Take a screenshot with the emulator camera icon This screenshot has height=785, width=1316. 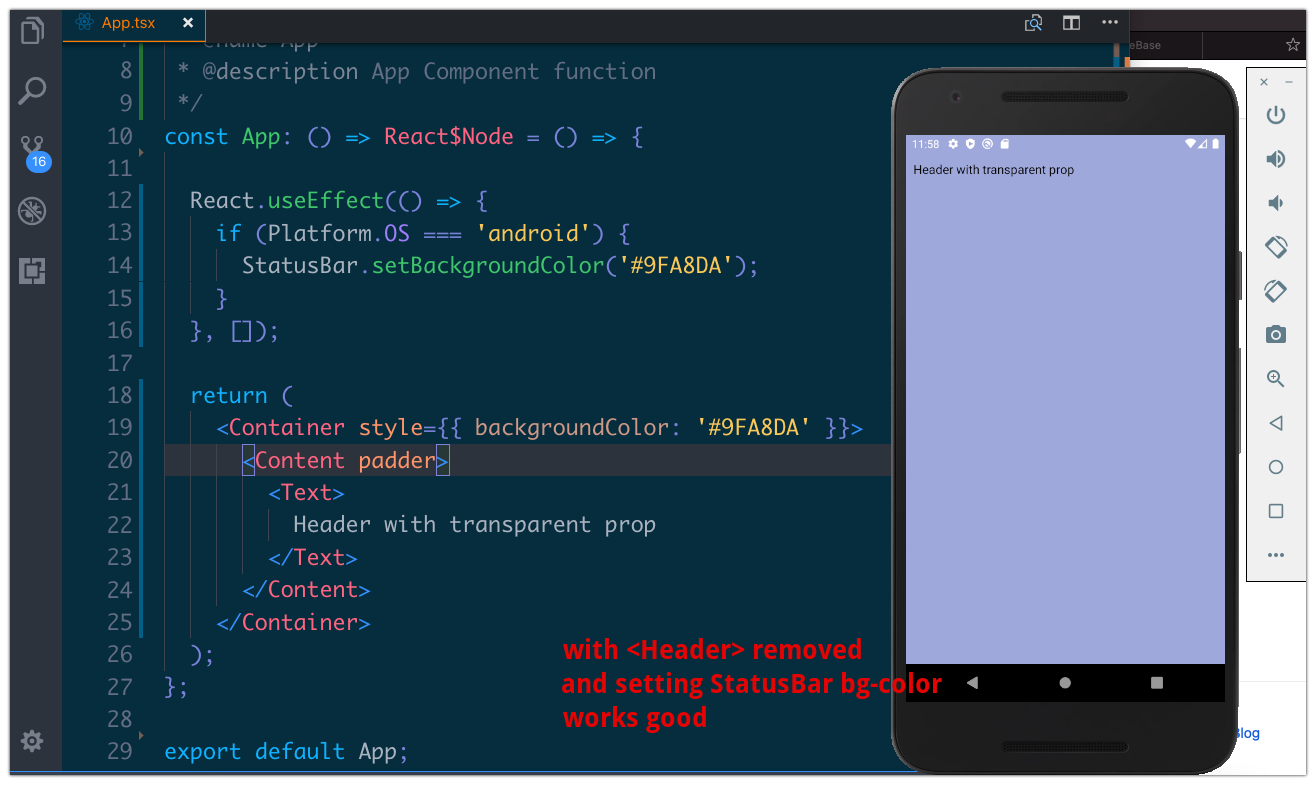tap(1276, 334)
